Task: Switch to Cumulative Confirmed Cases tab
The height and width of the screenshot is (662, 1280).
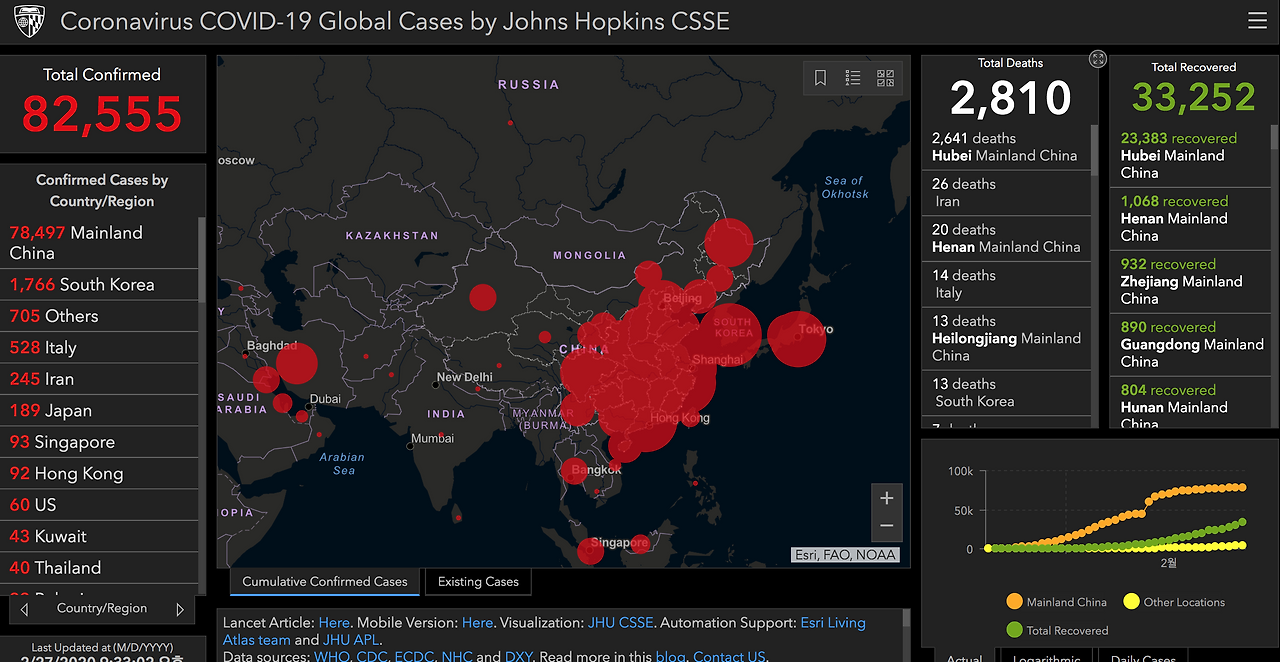Action: (325, 581)
